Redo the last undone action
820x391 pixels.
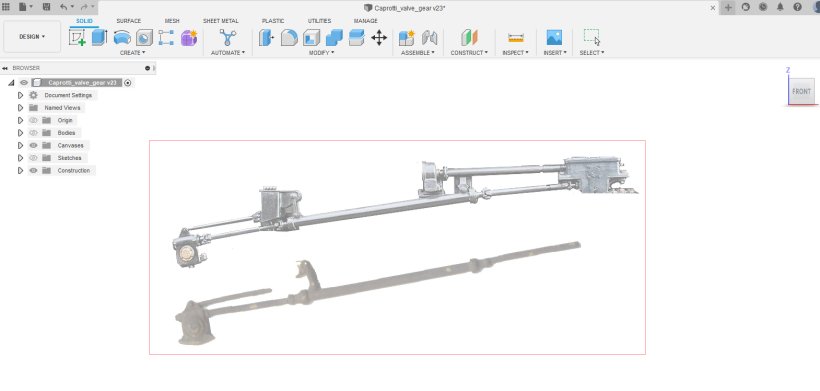[84, 7]
